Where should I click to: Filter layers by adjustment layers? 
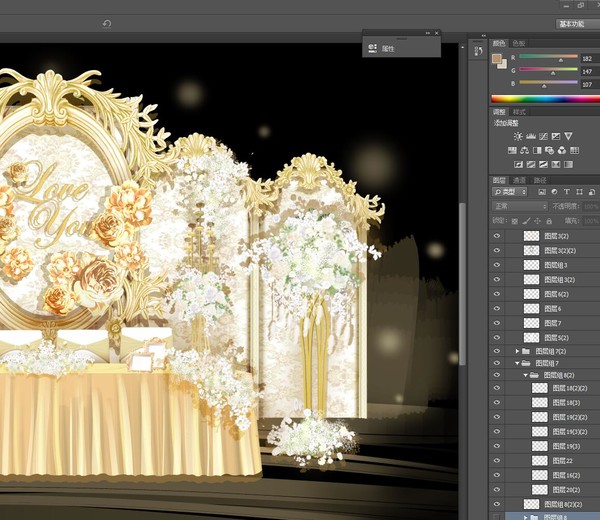point(554,192)
